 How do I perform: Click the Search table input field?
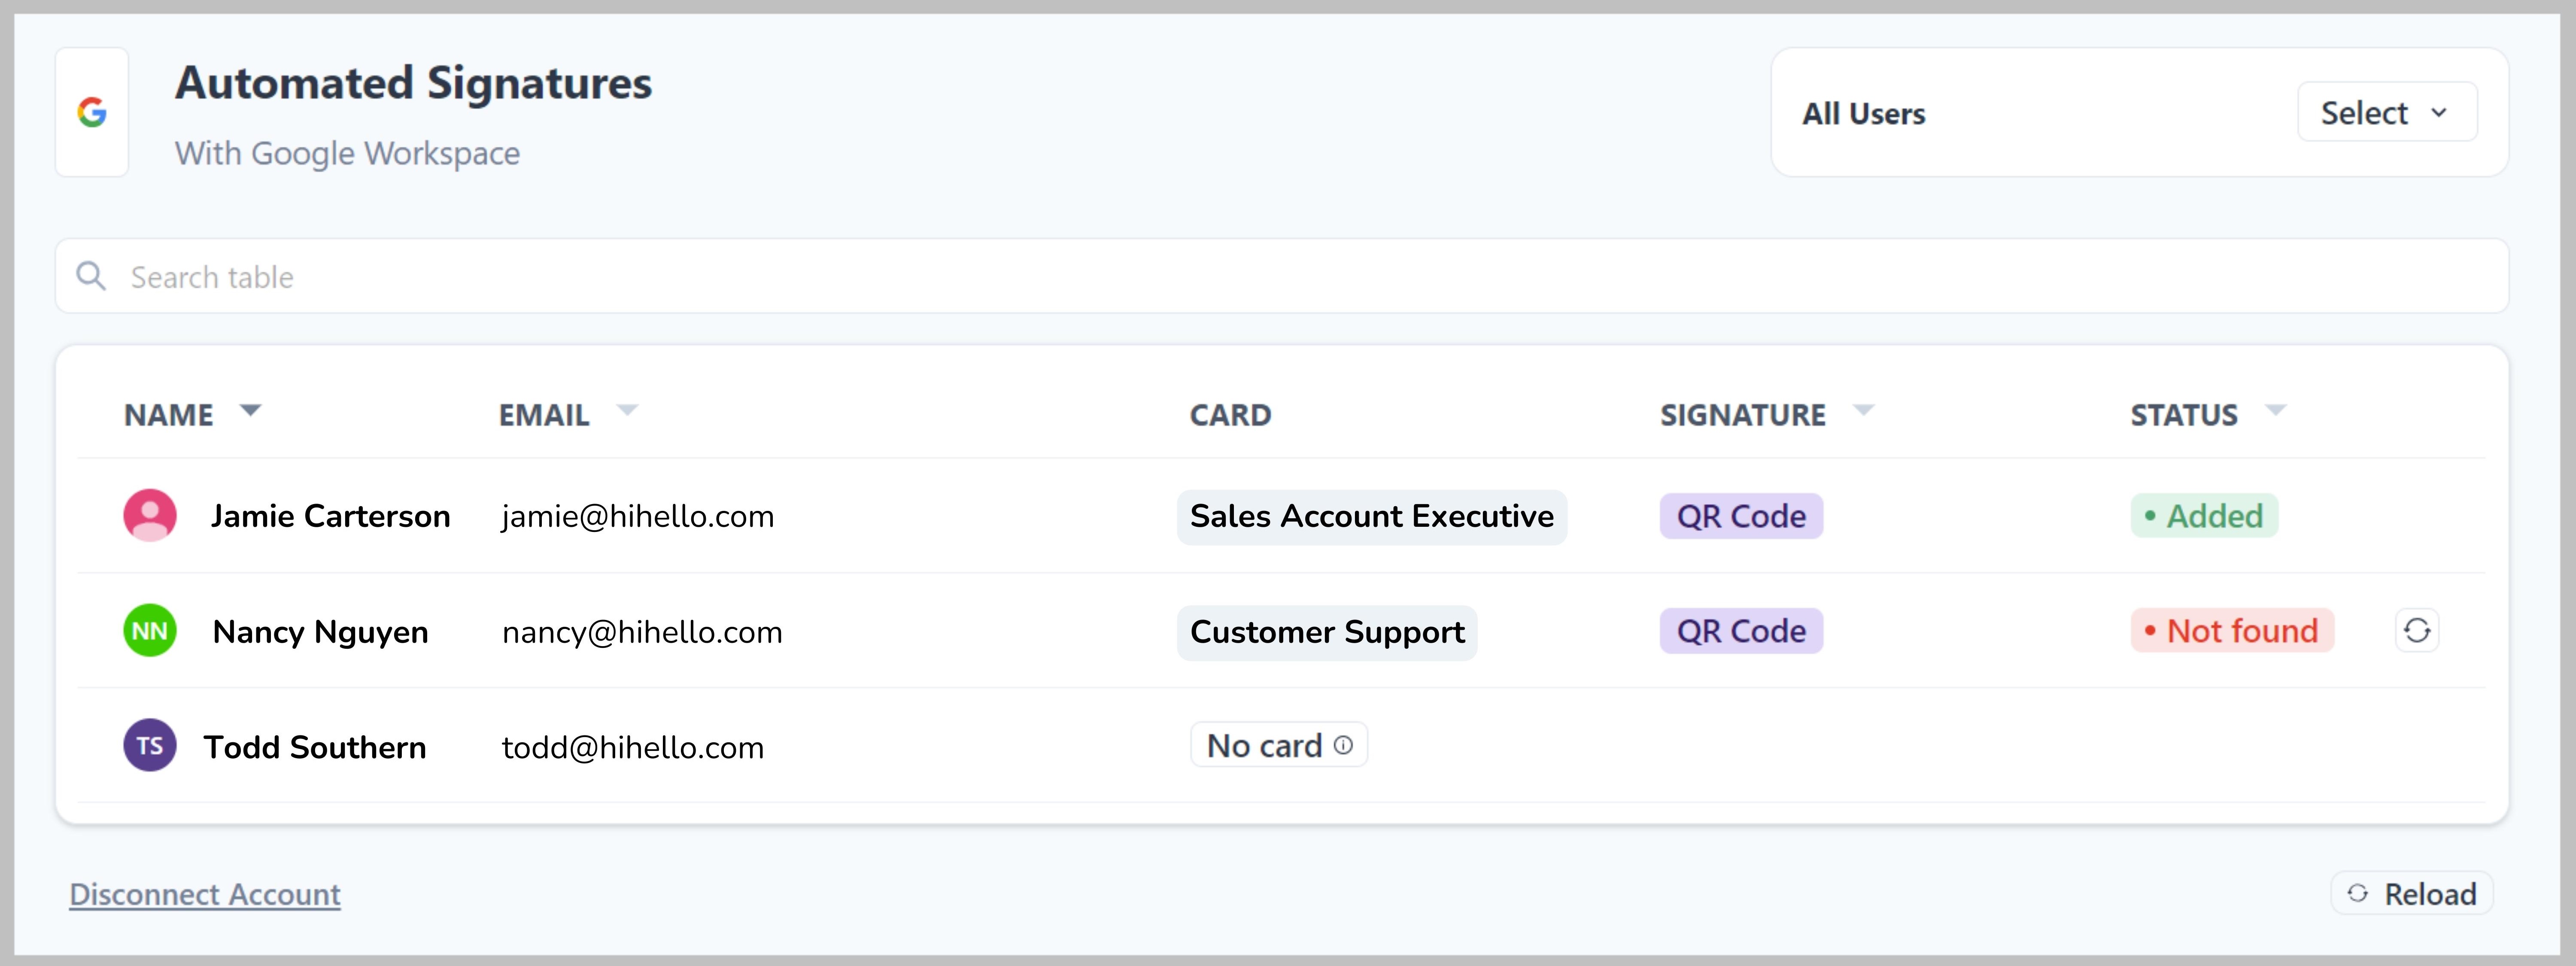[x=1281, y=276]
